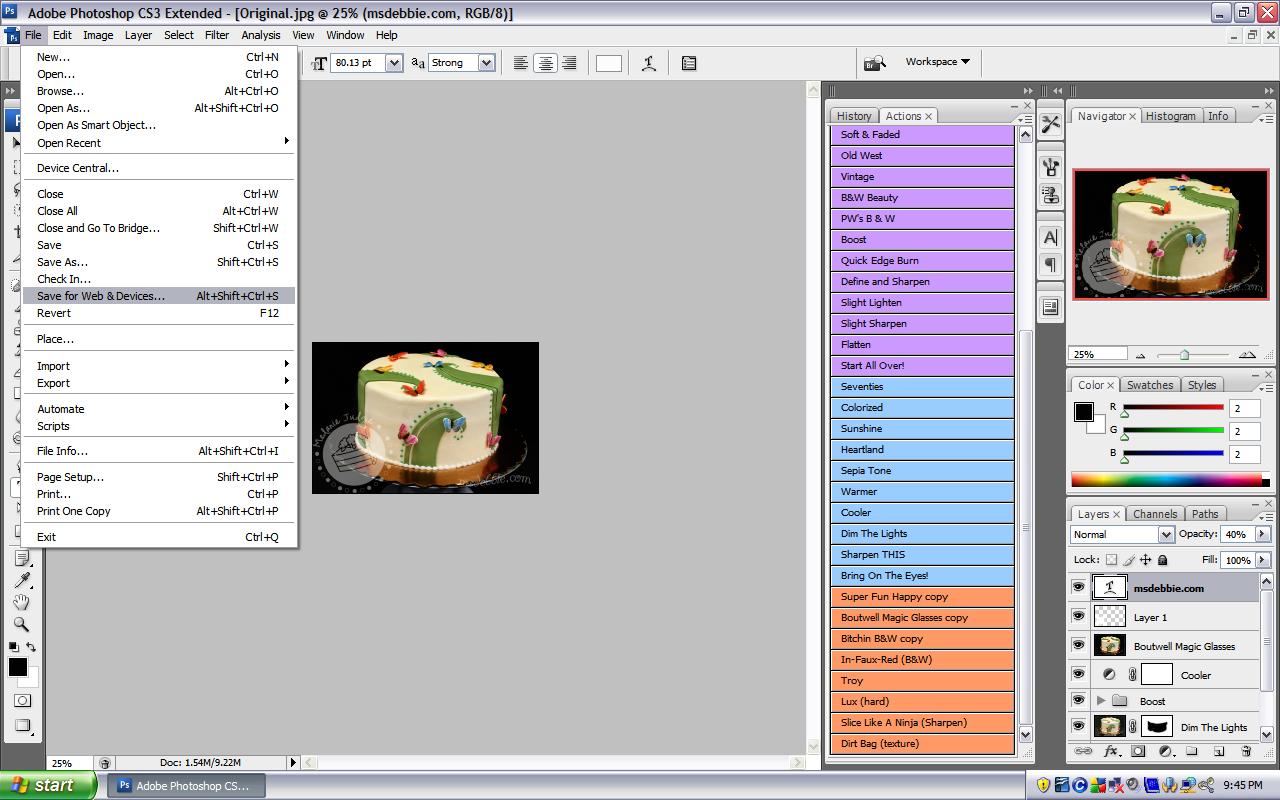
Task: Run the Sepia Tone action
Action: click(x=922, y=471)
